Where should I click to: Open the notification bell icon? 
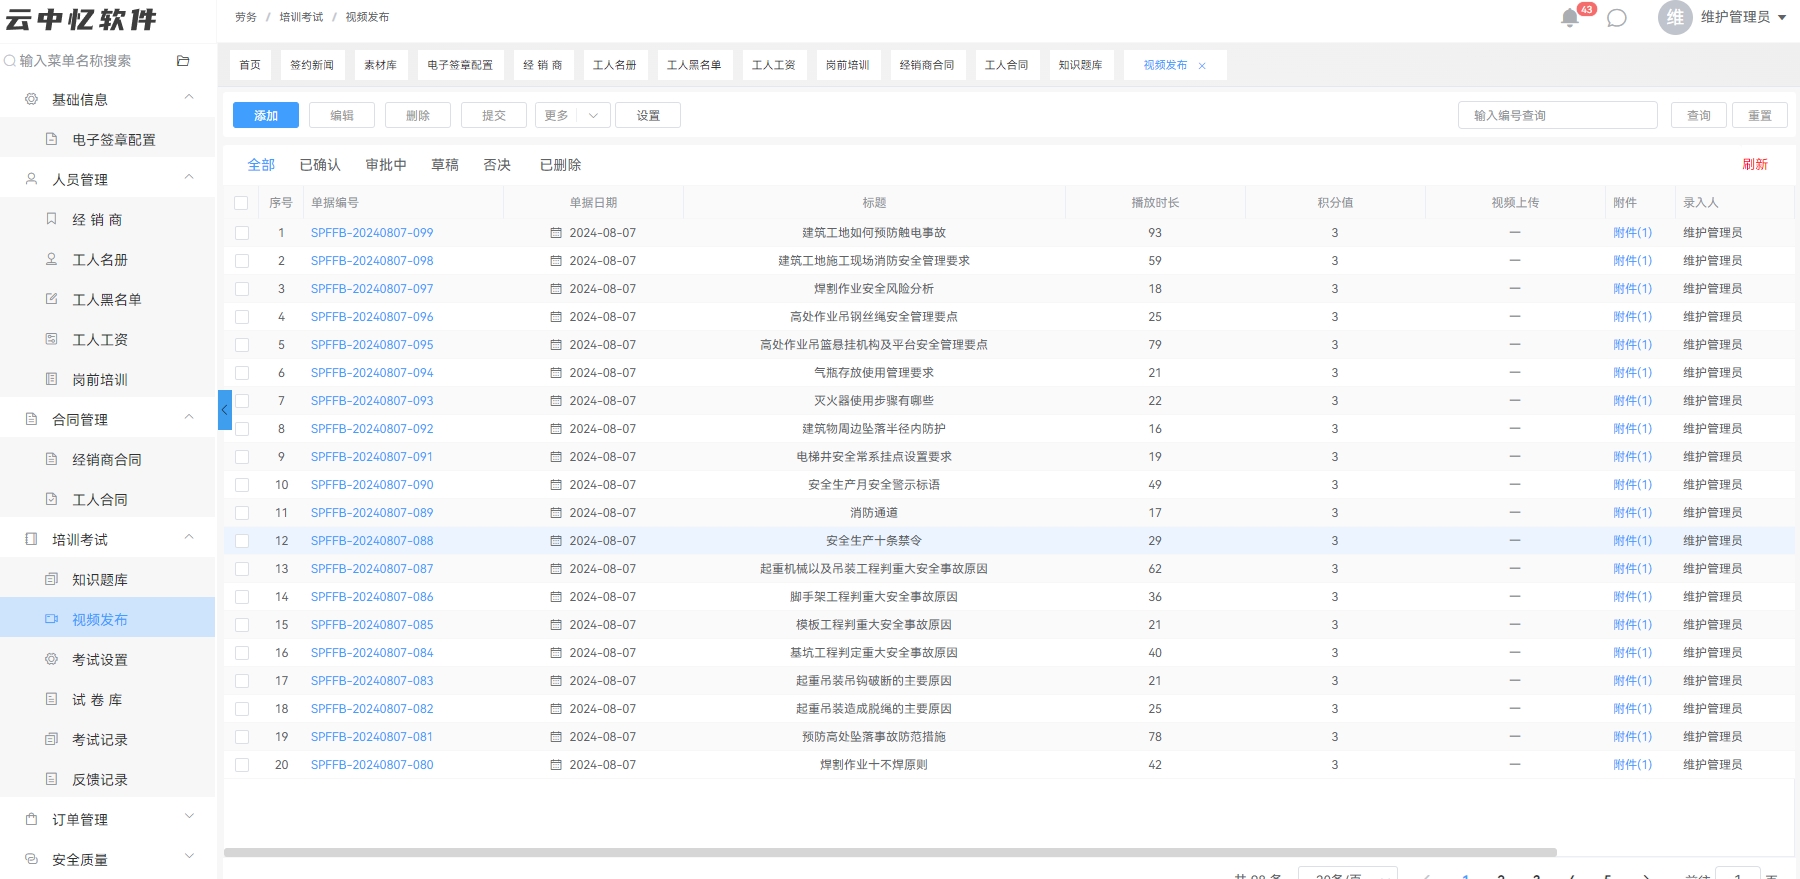1570,18
